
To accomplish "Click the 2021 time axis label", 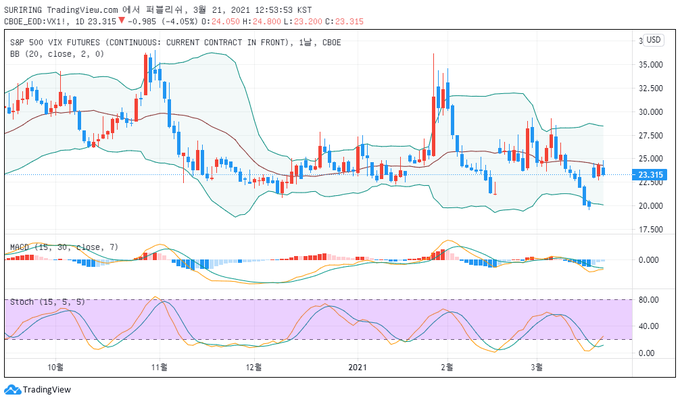I will point(357,367).
